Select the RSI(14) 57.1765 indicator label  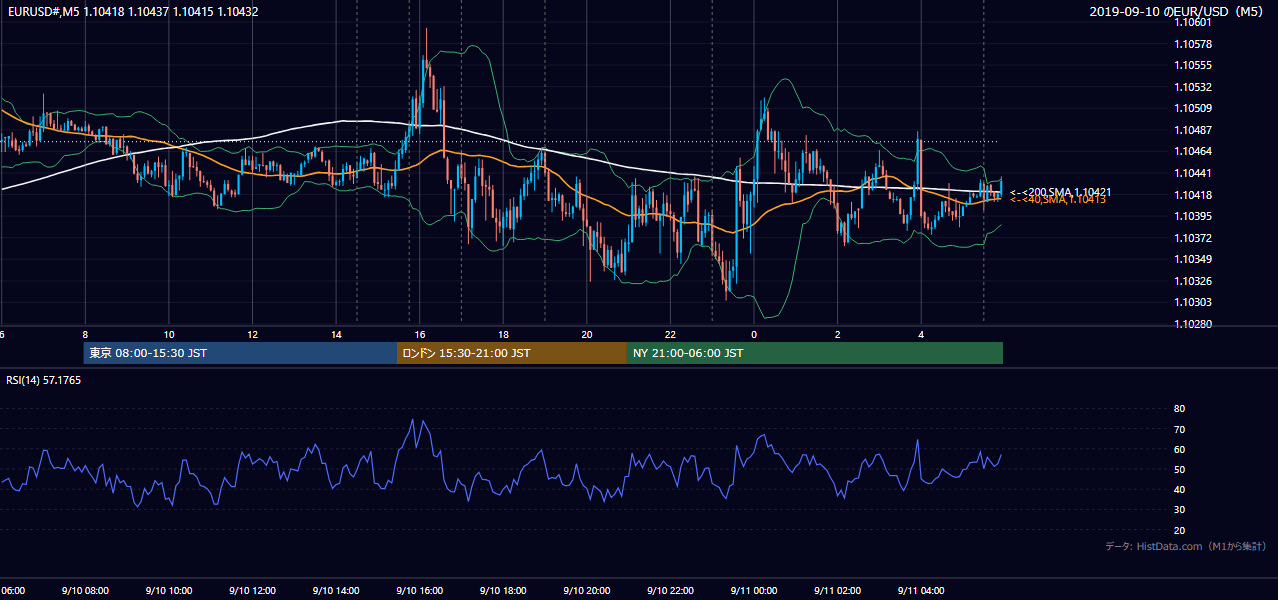tap(44, 381)
